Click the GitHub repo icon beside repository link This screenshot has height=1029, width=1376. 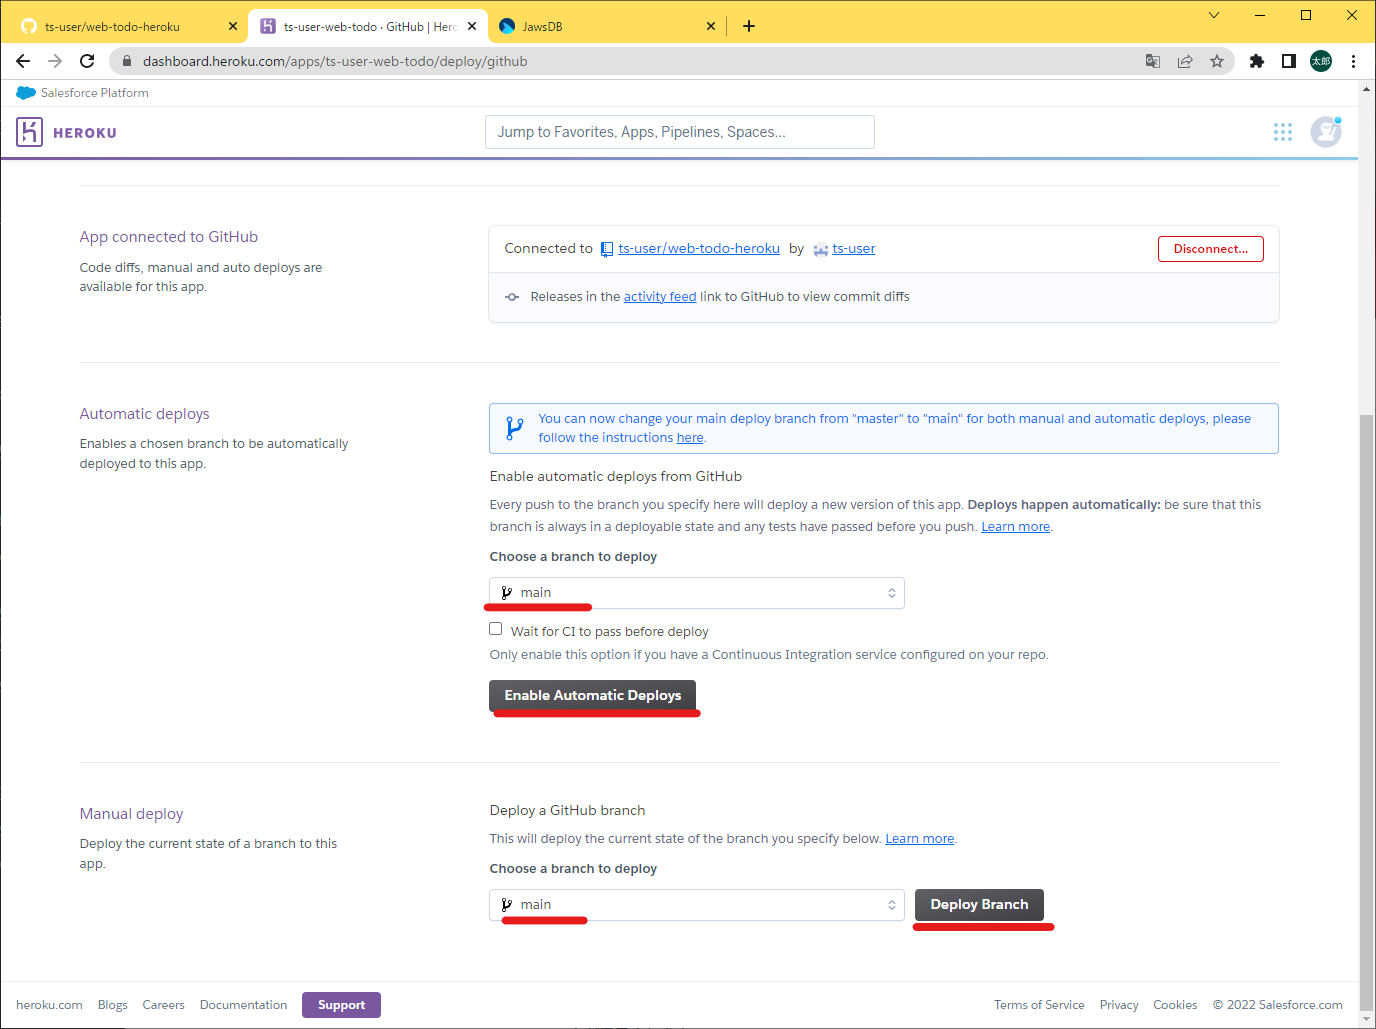(607, 249)
